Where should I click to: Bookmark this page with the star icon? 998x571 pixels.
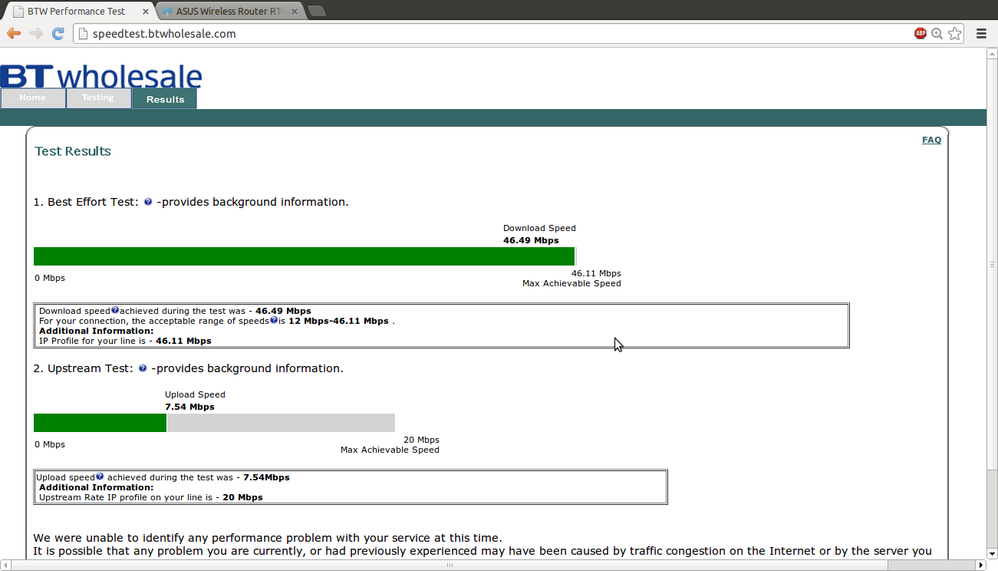coord(955,34)
